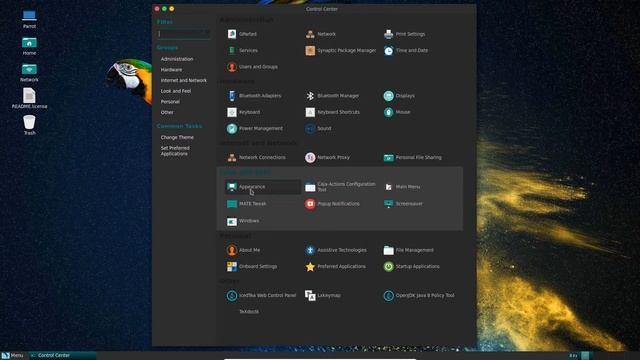Screen dimensions: 640x360
Task: Open Network Proxy settings
Action: point(327,157)
